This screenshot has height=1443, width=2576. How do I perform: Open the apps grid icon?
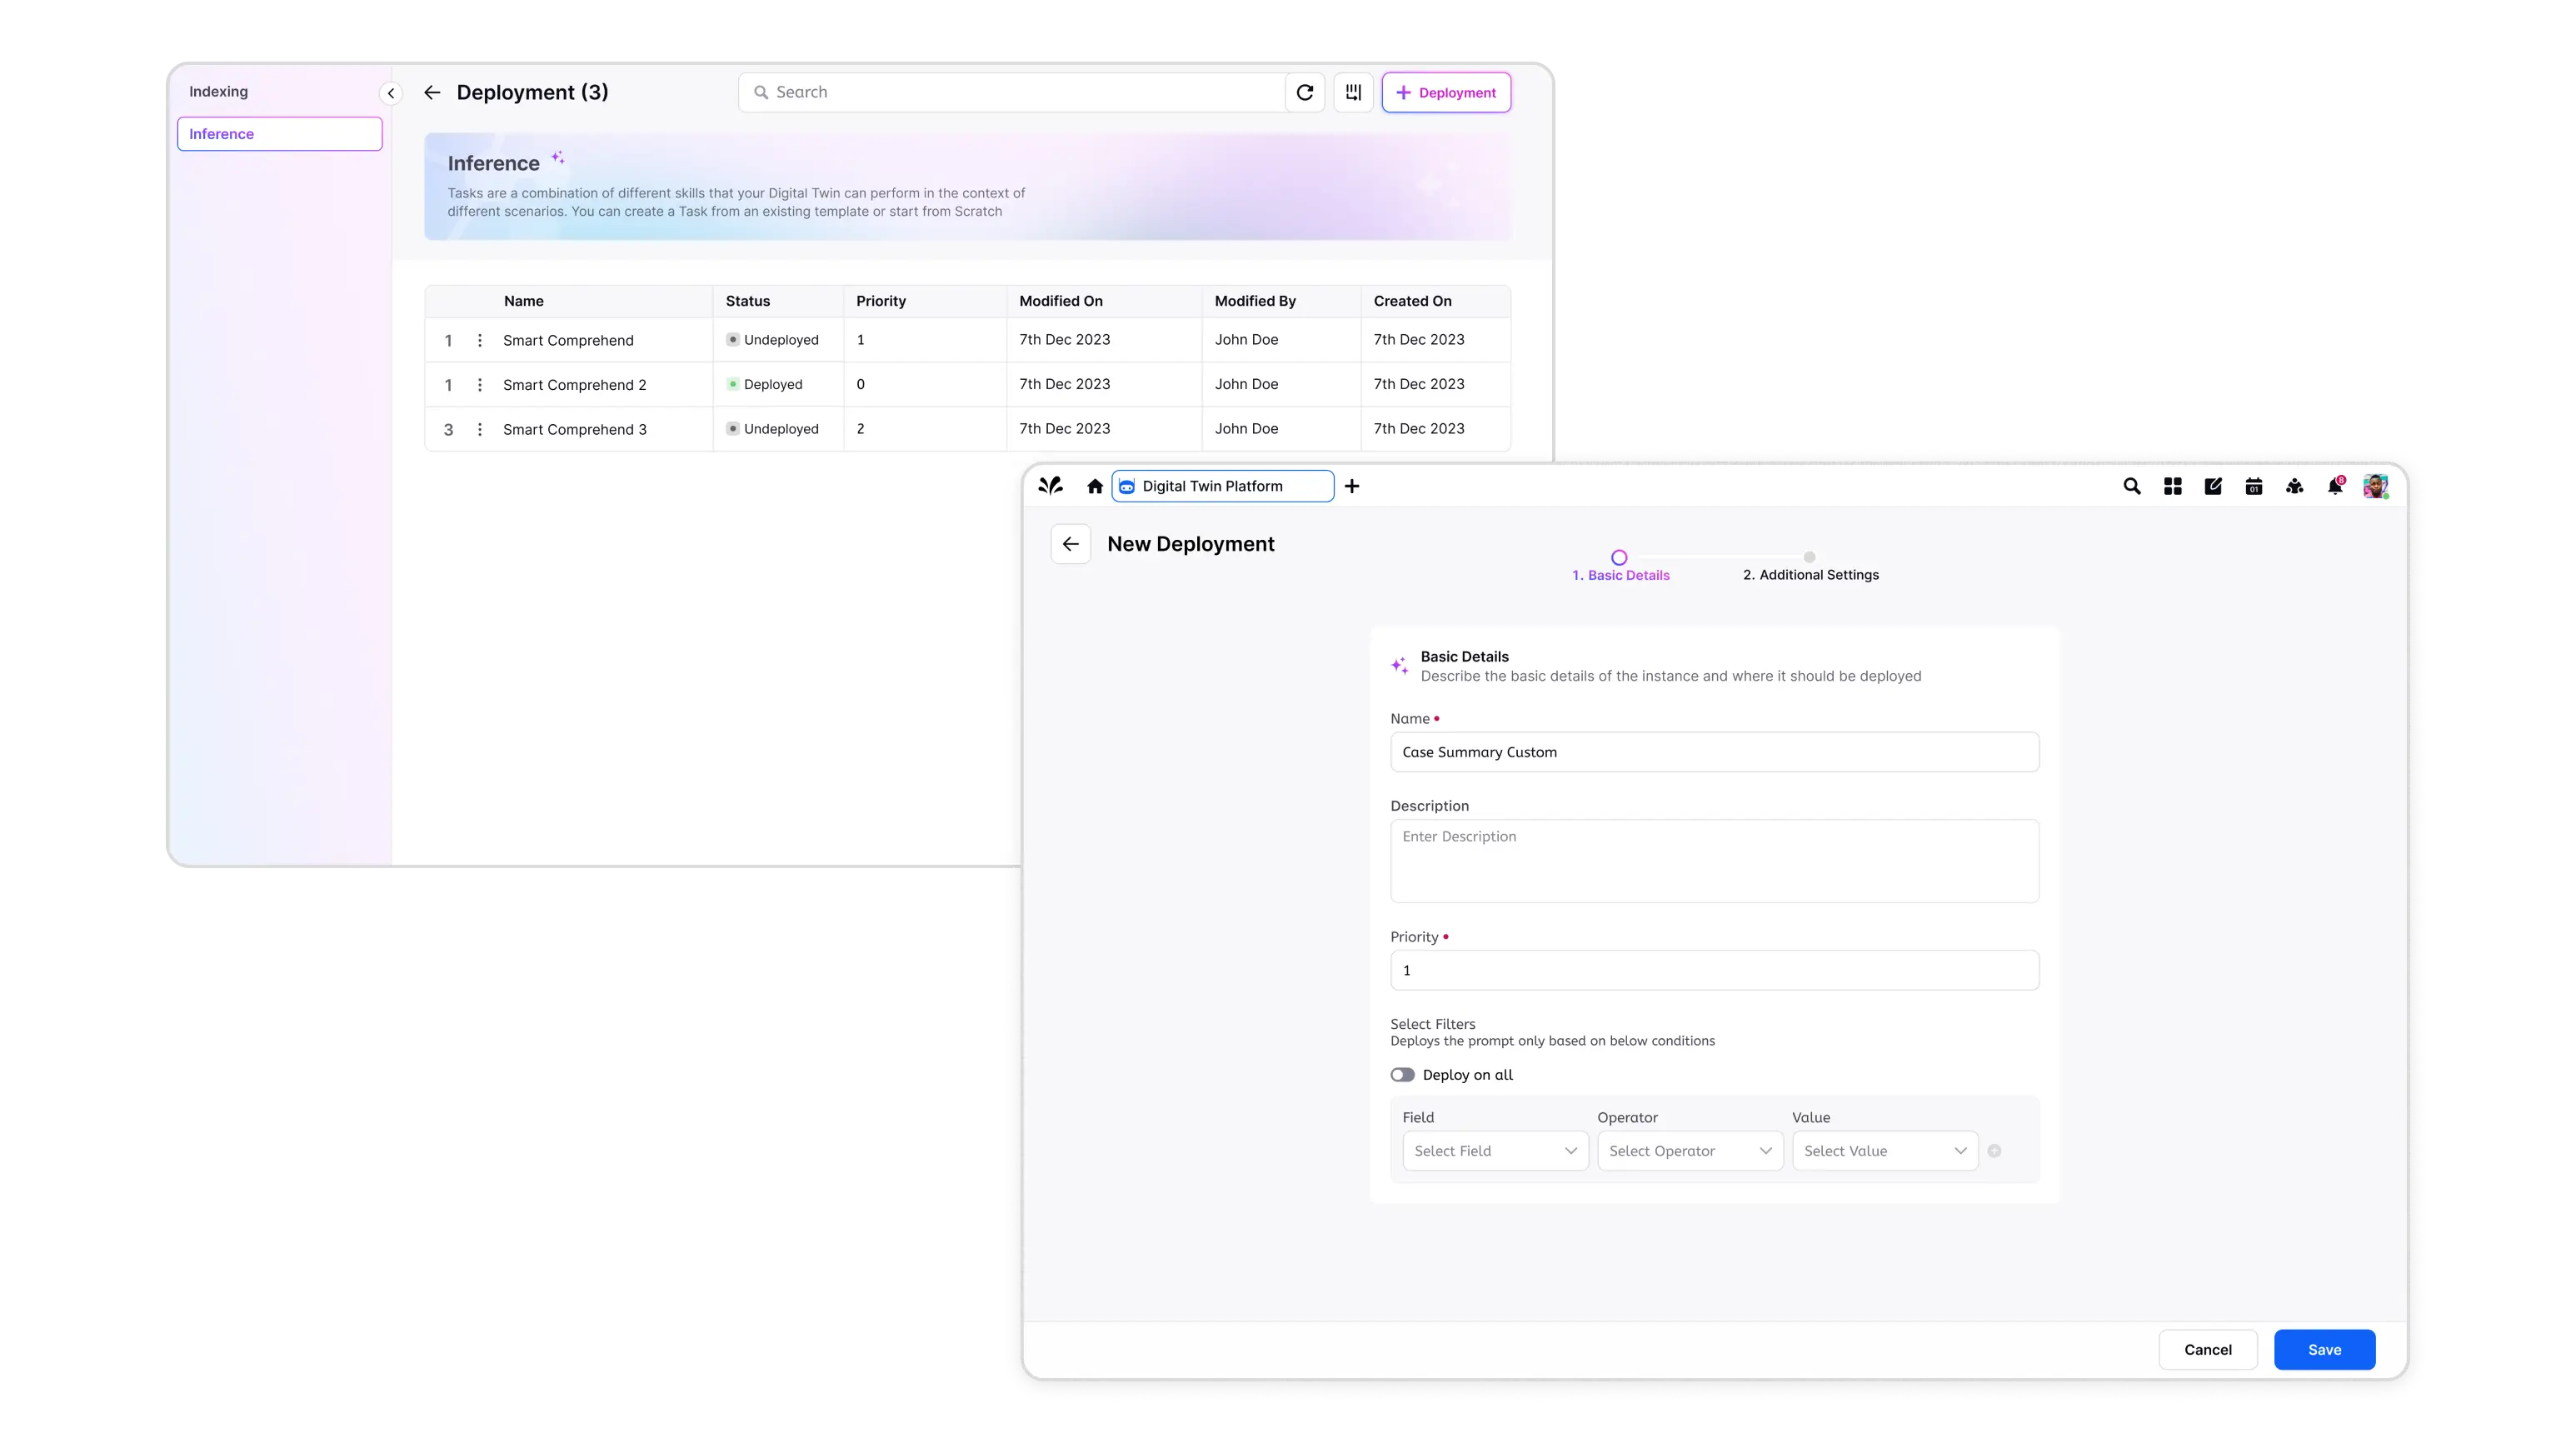(x=2172, y=486)
